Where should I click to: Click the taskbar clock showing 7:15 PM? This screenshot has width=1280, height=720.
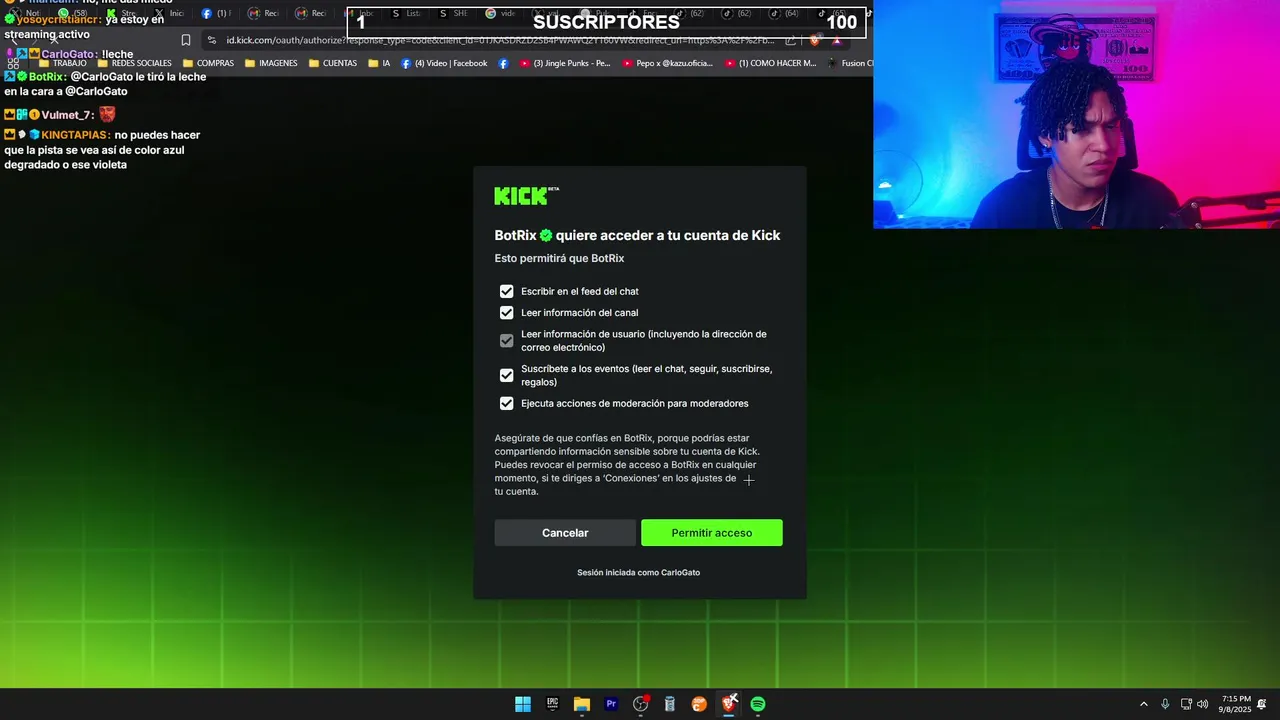click(x=1236, y=704)
